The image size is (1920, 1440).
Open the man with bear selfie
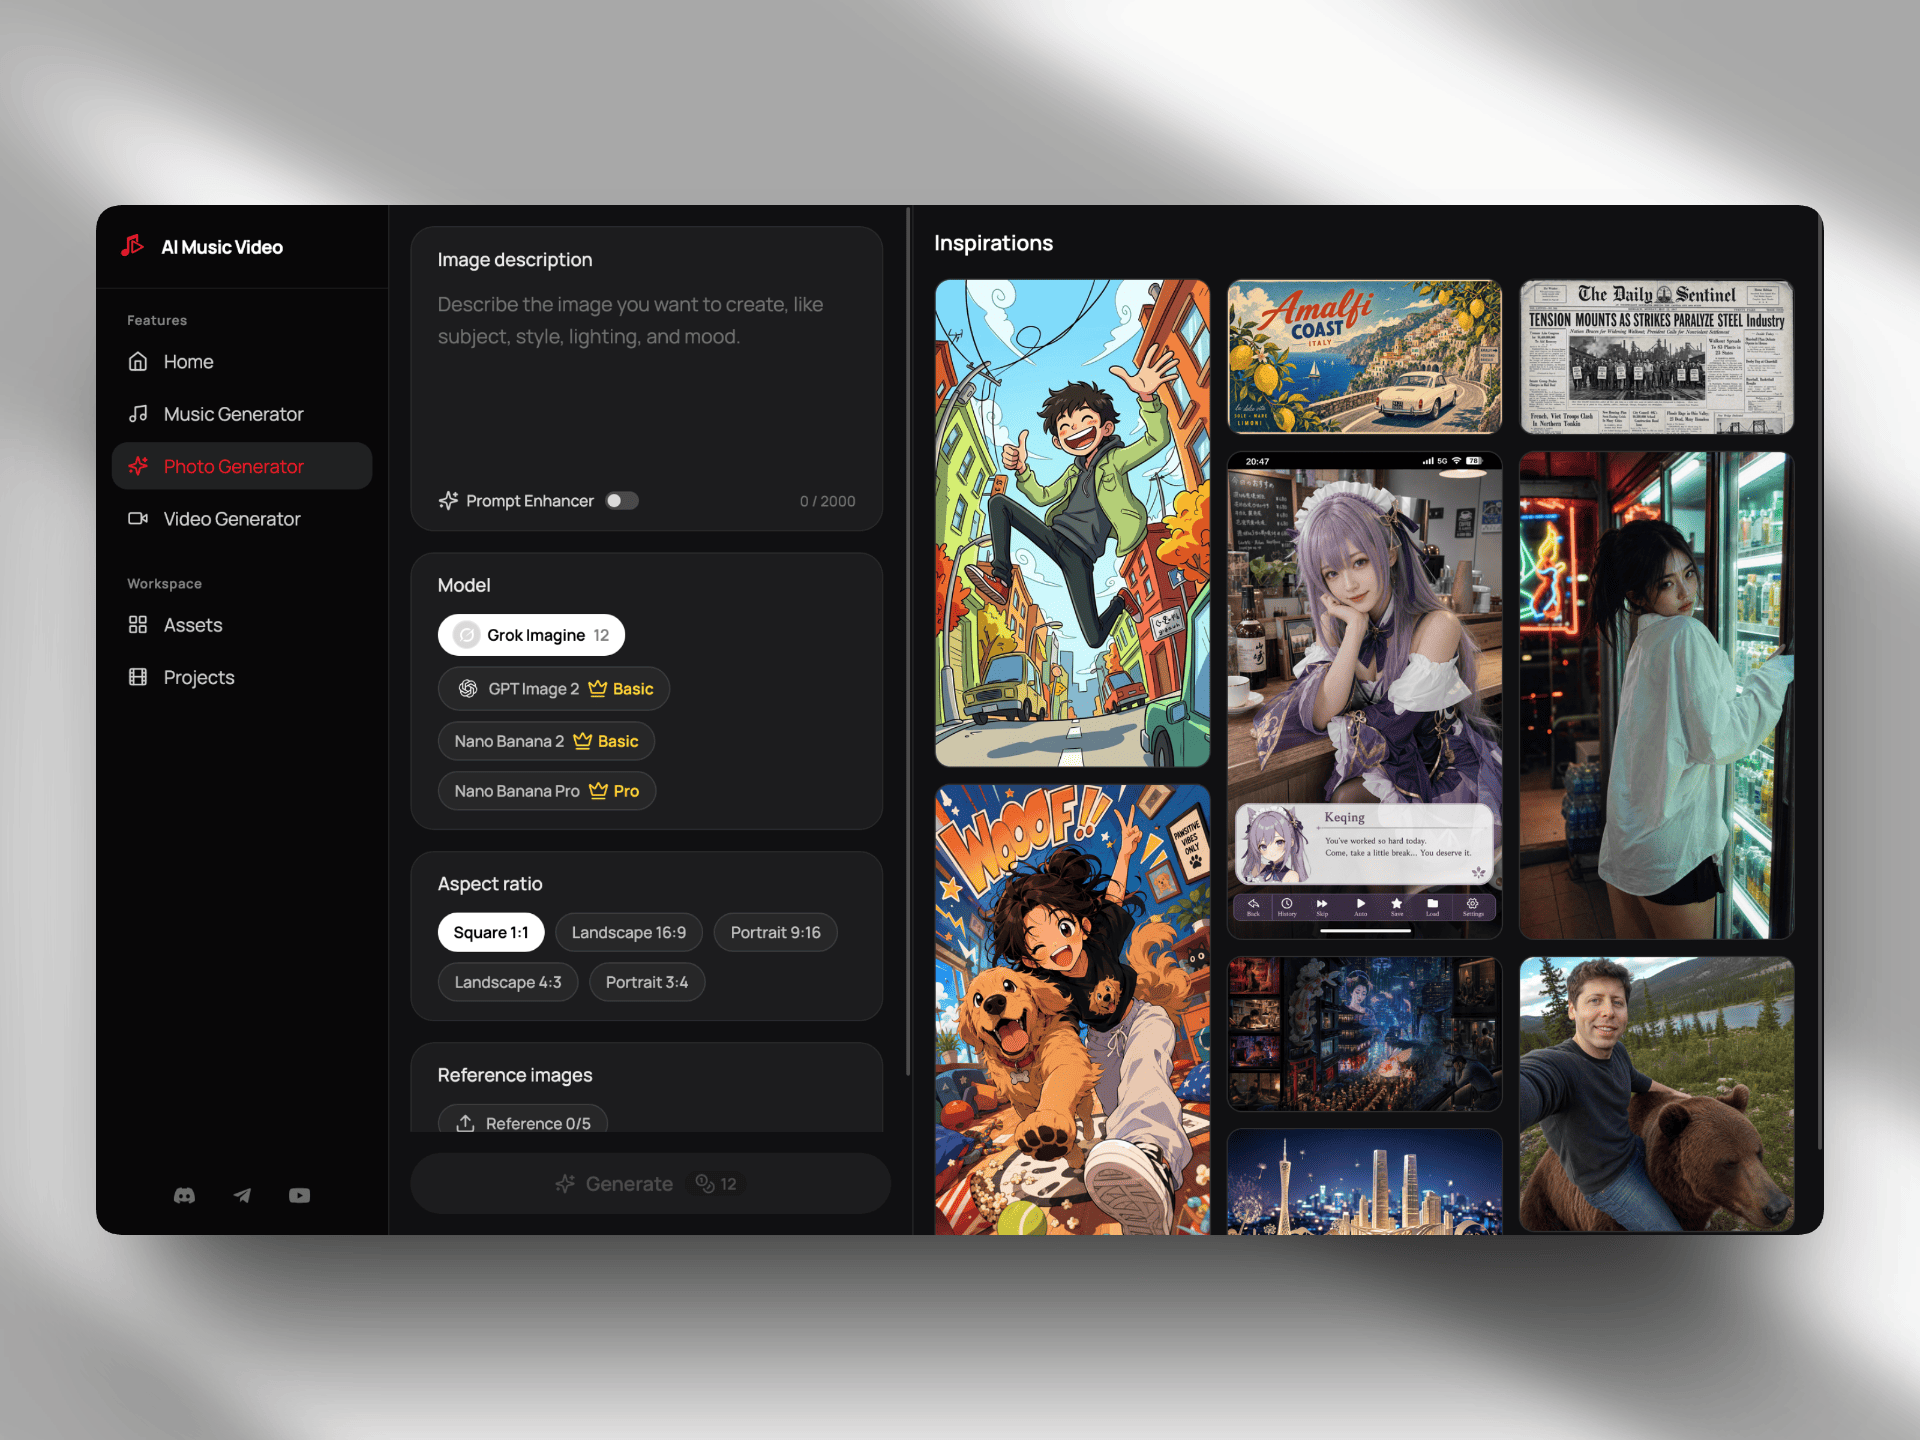[x=1656, y=1094]
